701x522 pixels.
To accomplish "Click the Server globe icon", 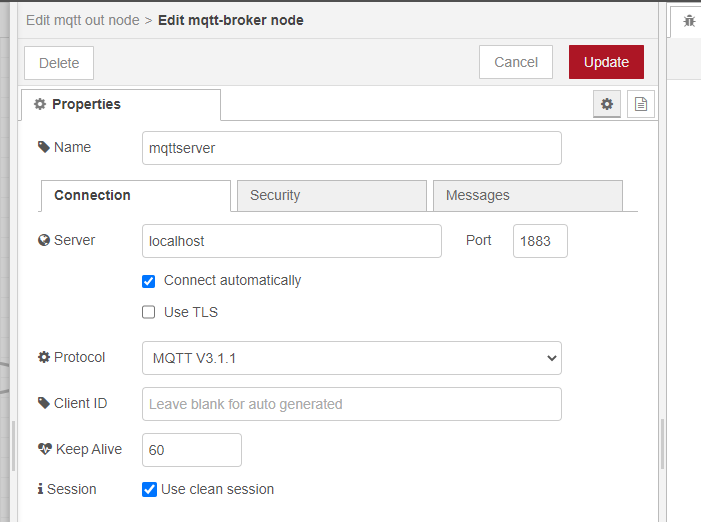I will pyautogui.click(x=44, y=241).
